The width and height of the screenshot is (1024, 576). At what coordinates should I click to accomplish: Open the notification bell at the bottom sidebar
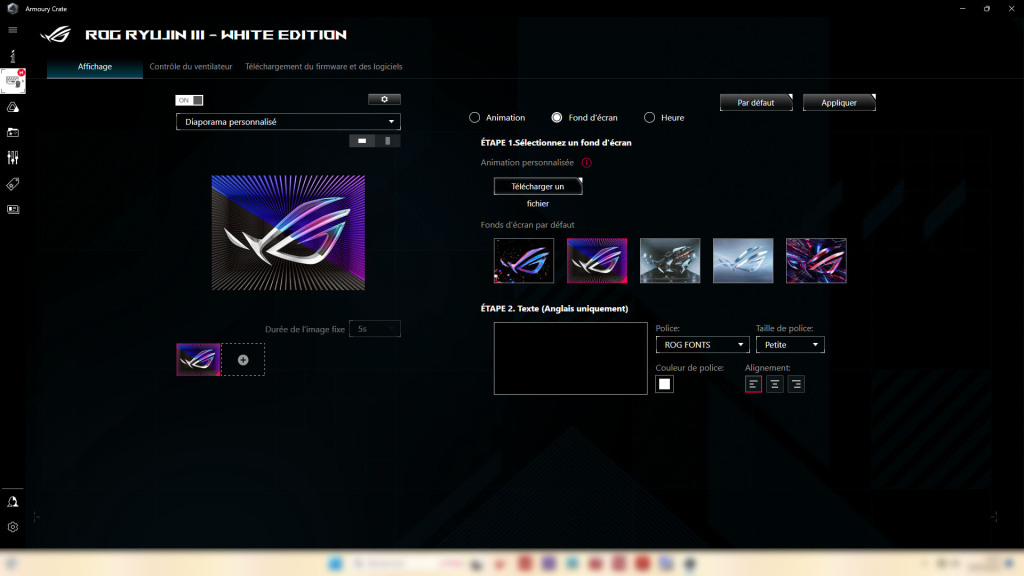12,501
